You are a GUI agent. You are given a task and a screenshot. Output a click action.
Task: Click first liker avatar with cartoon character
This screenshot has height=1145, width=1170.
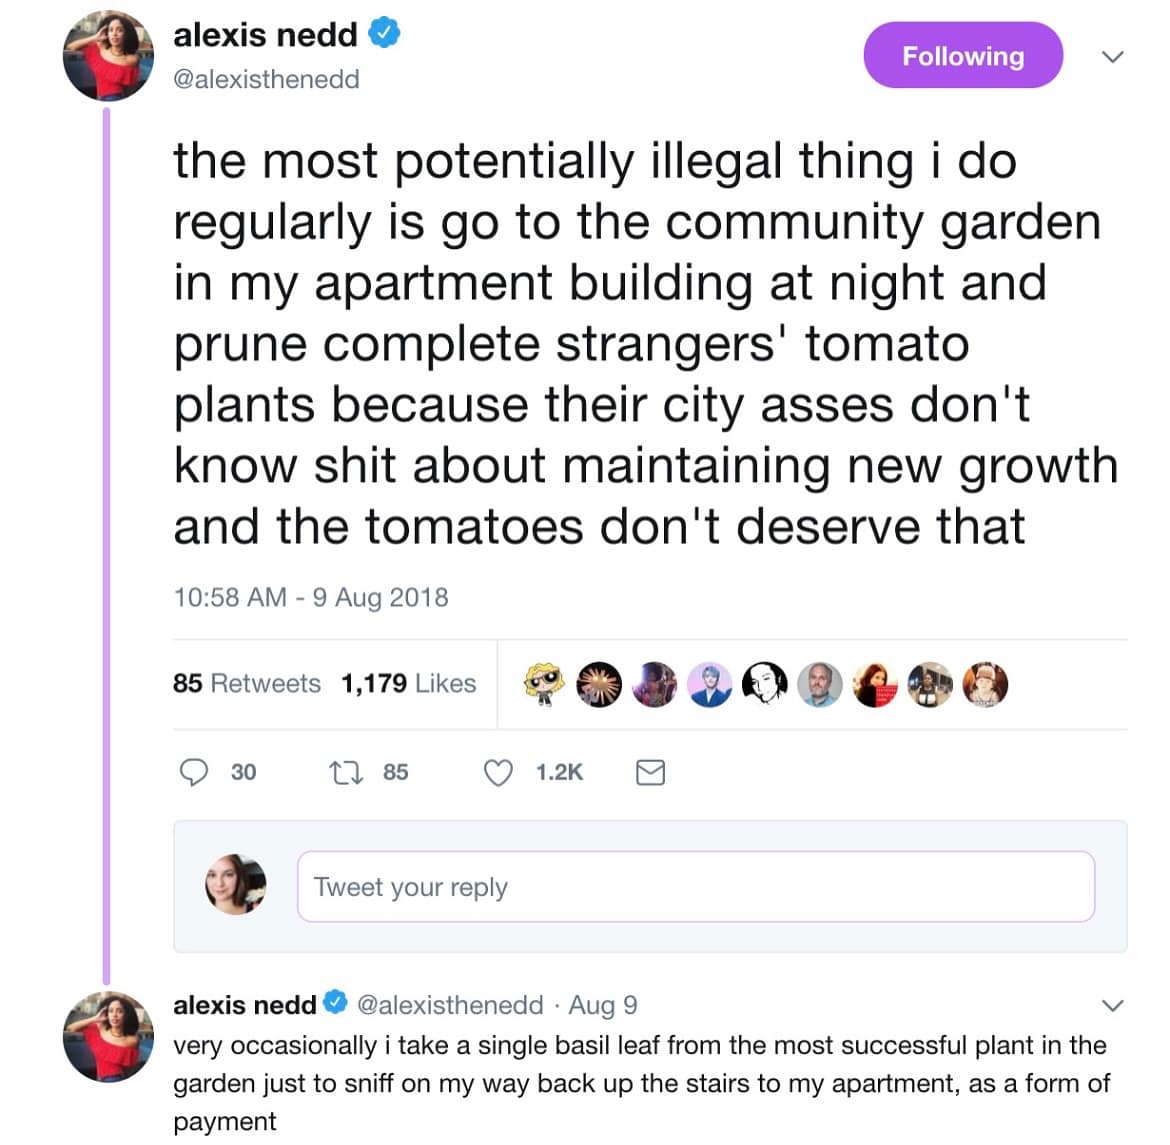(544, 684)
